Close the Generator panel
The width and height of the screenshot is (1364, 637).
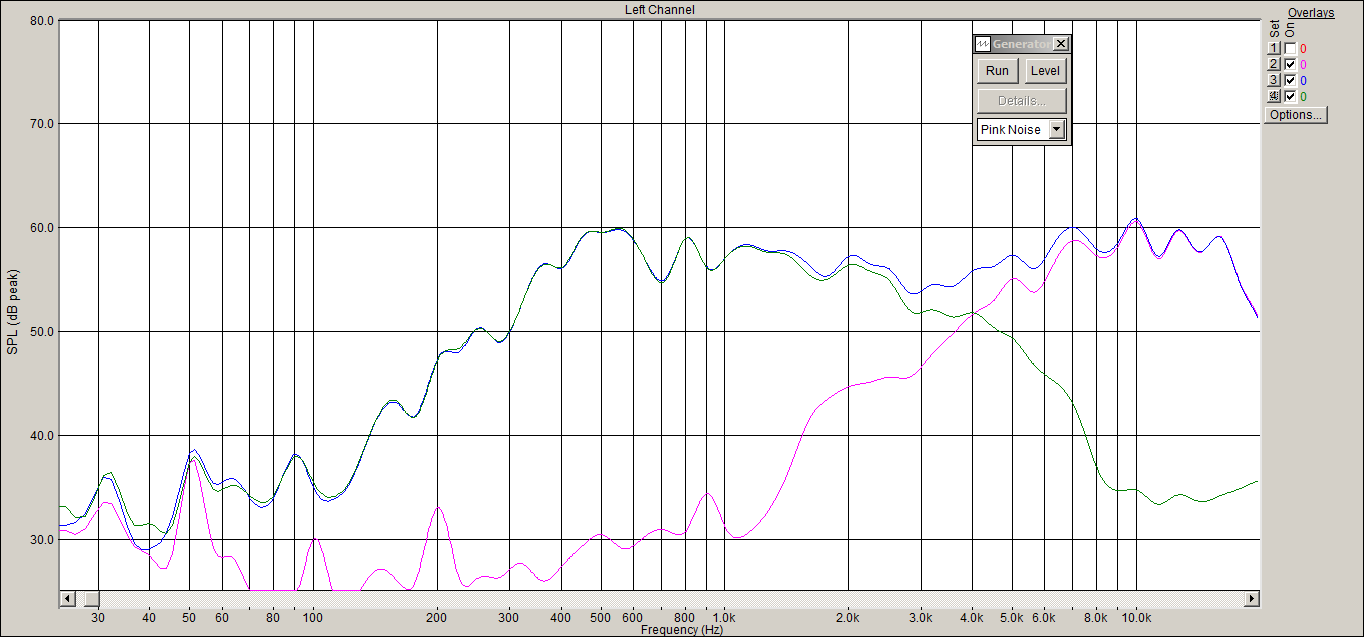pos(1061,44)
